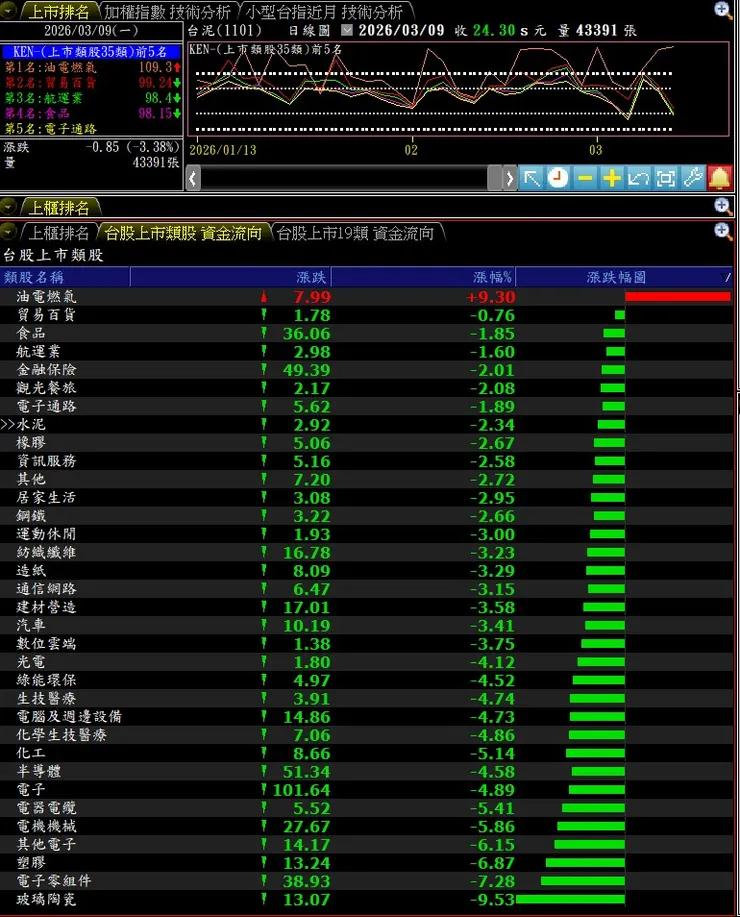Select ranking entry 第1名:油電燃氣

pos(92,67)
